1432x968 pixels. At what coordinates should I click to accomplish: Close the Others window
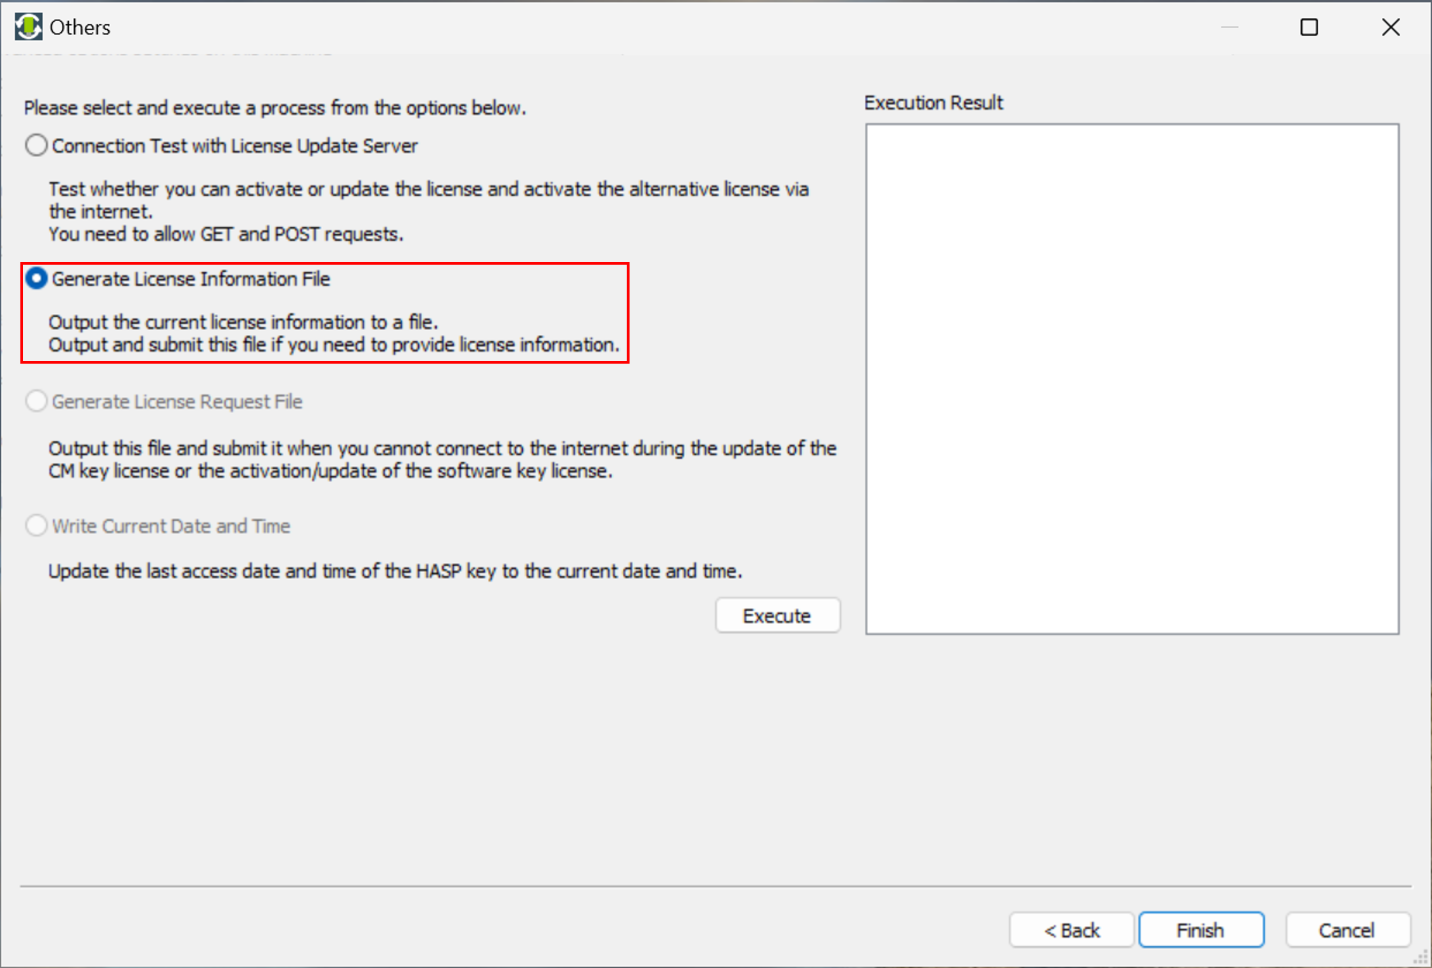click(1390, 27)
